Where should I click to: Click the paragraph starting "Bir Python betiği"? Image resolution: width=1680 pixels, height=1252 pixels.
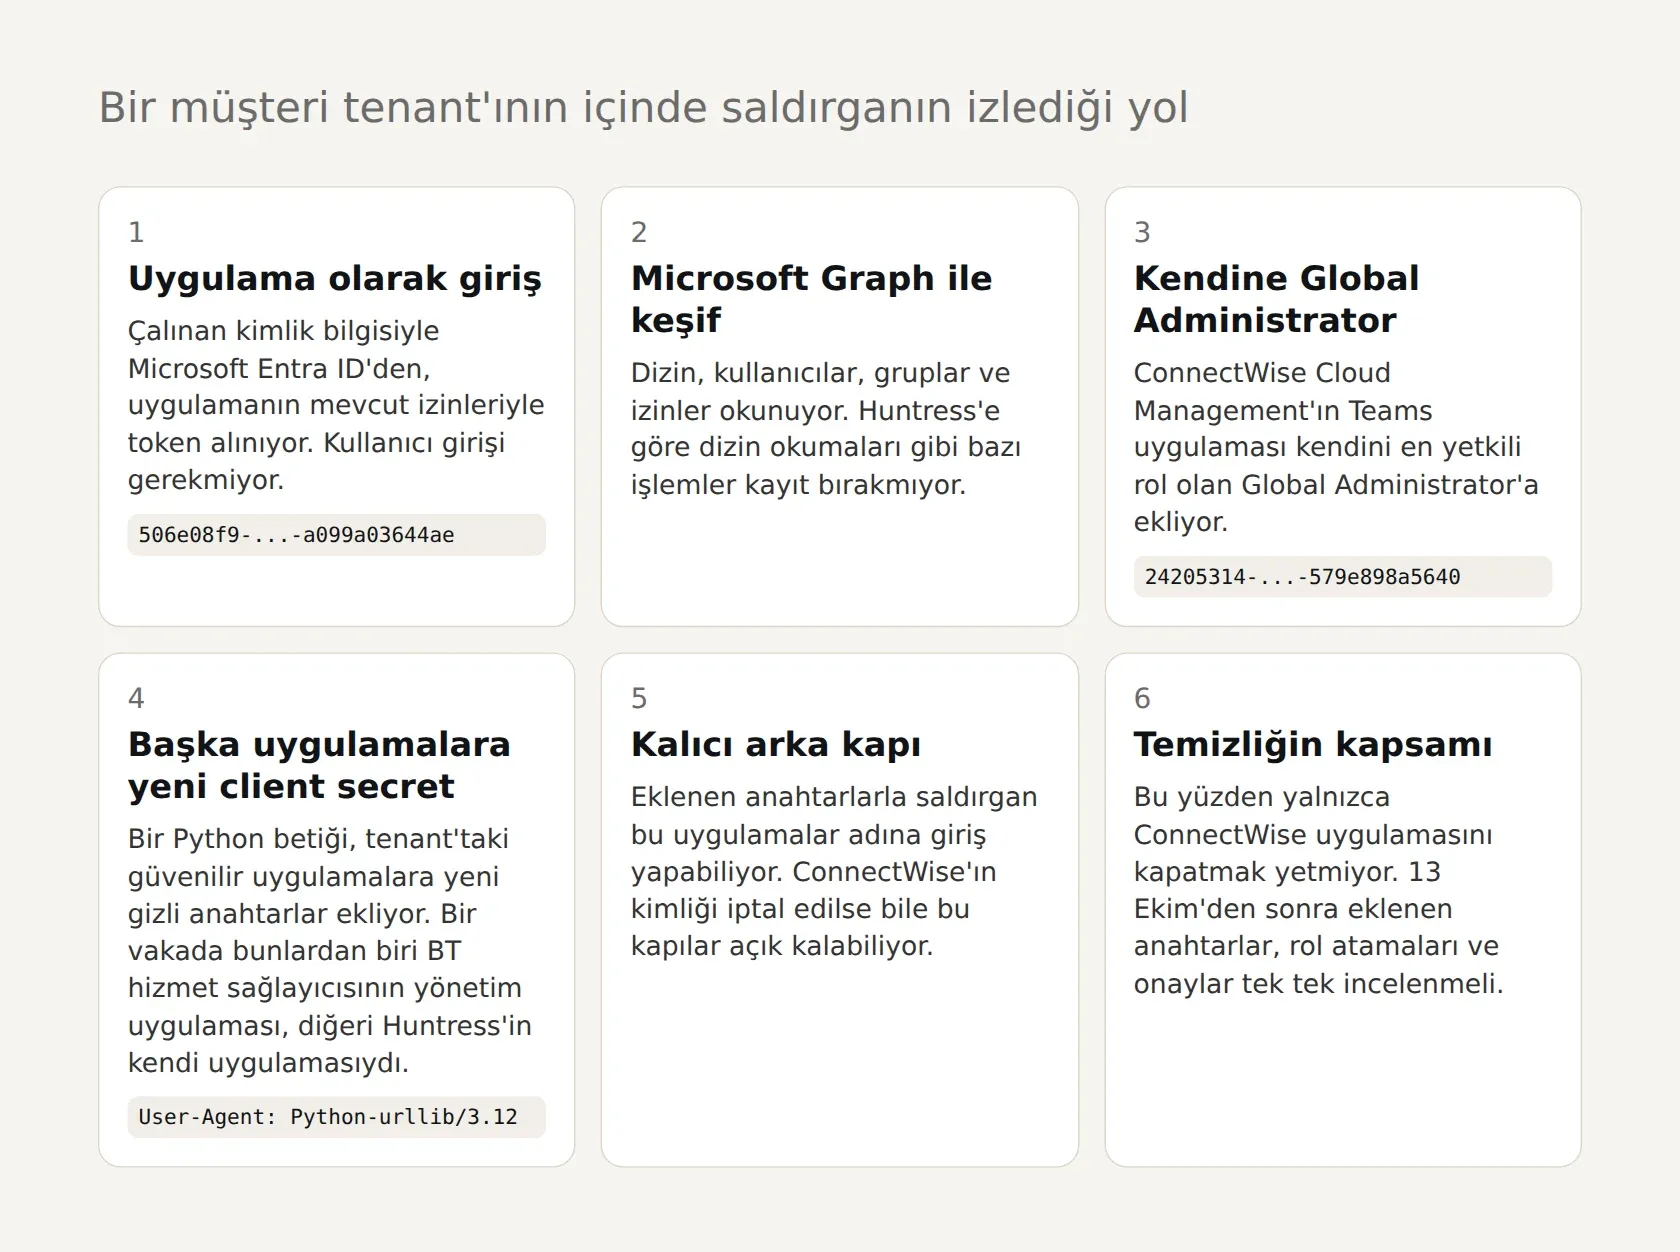click(x=330, y=951)
